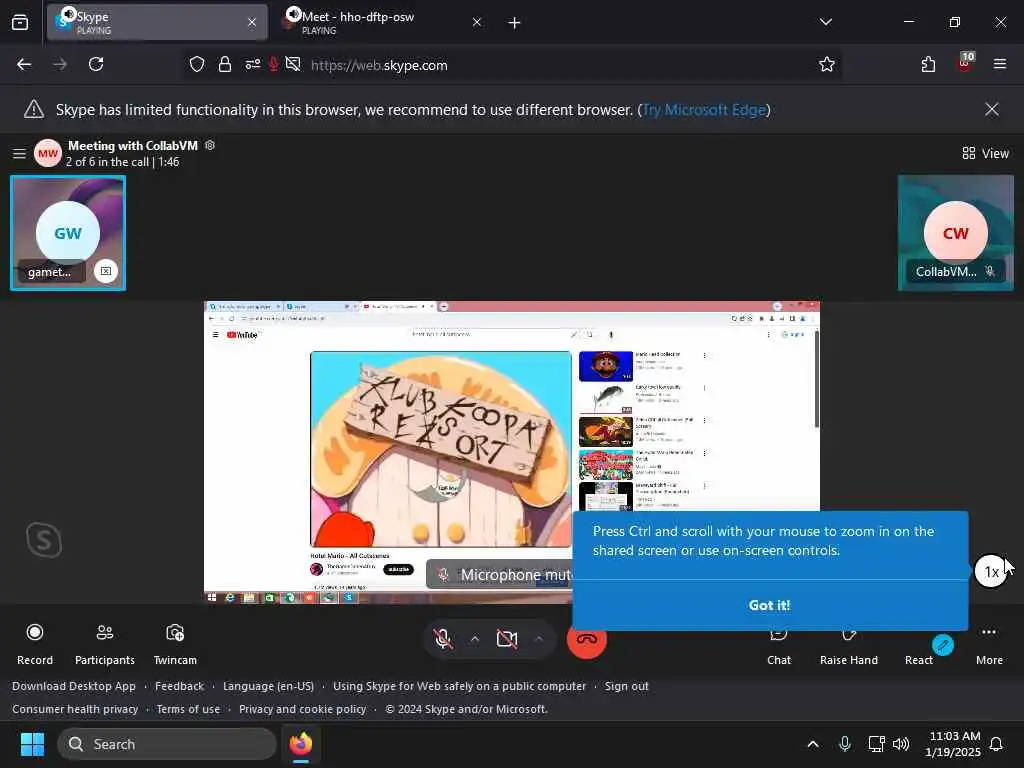The image size is (1024, 768).
Task: Open Using Skype for Web safely link
Action: [459, 686]
